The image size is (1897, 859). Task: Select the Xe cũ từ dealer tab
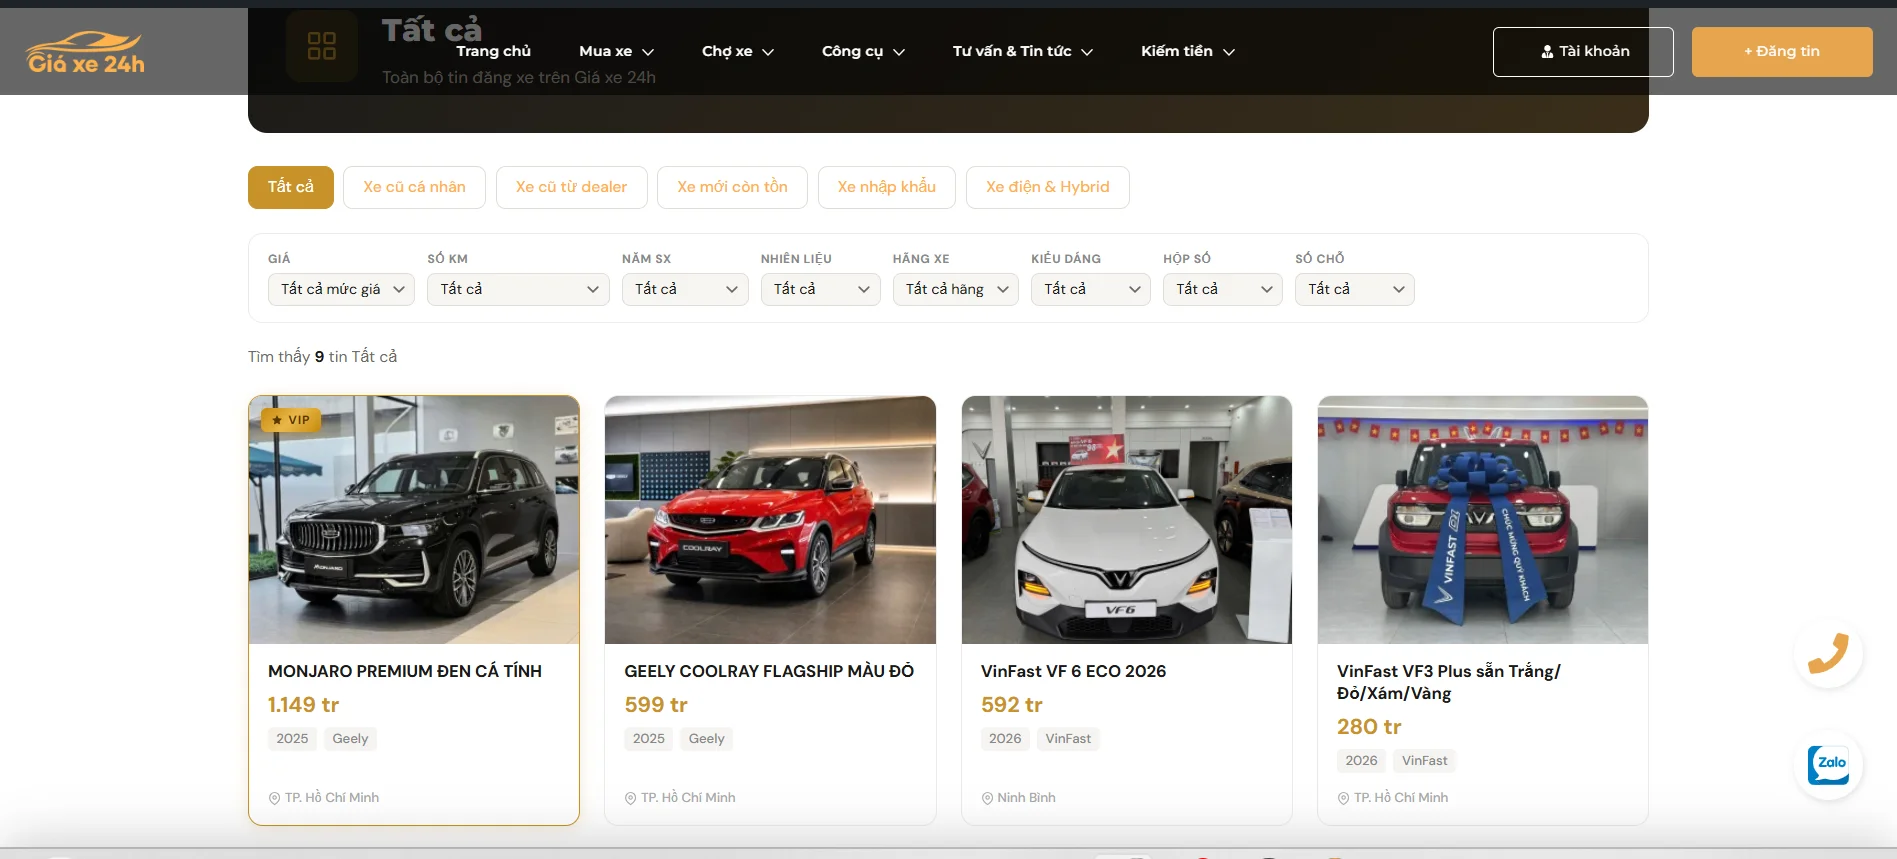[x=571, y=187]
